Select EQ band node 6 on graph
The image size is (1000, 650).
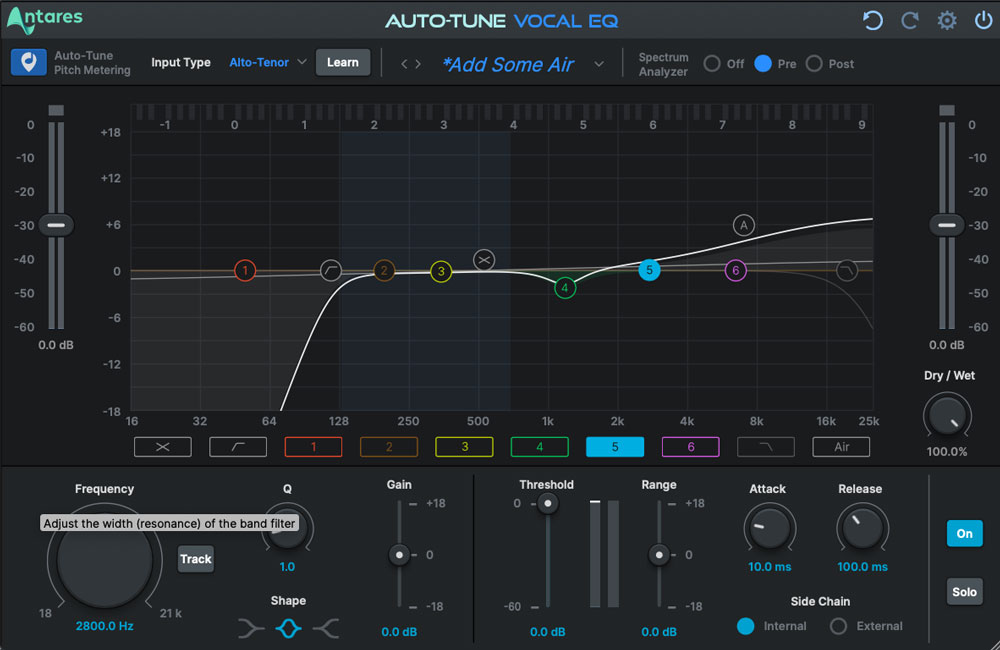pyautogui.click(x=735, y=270)
